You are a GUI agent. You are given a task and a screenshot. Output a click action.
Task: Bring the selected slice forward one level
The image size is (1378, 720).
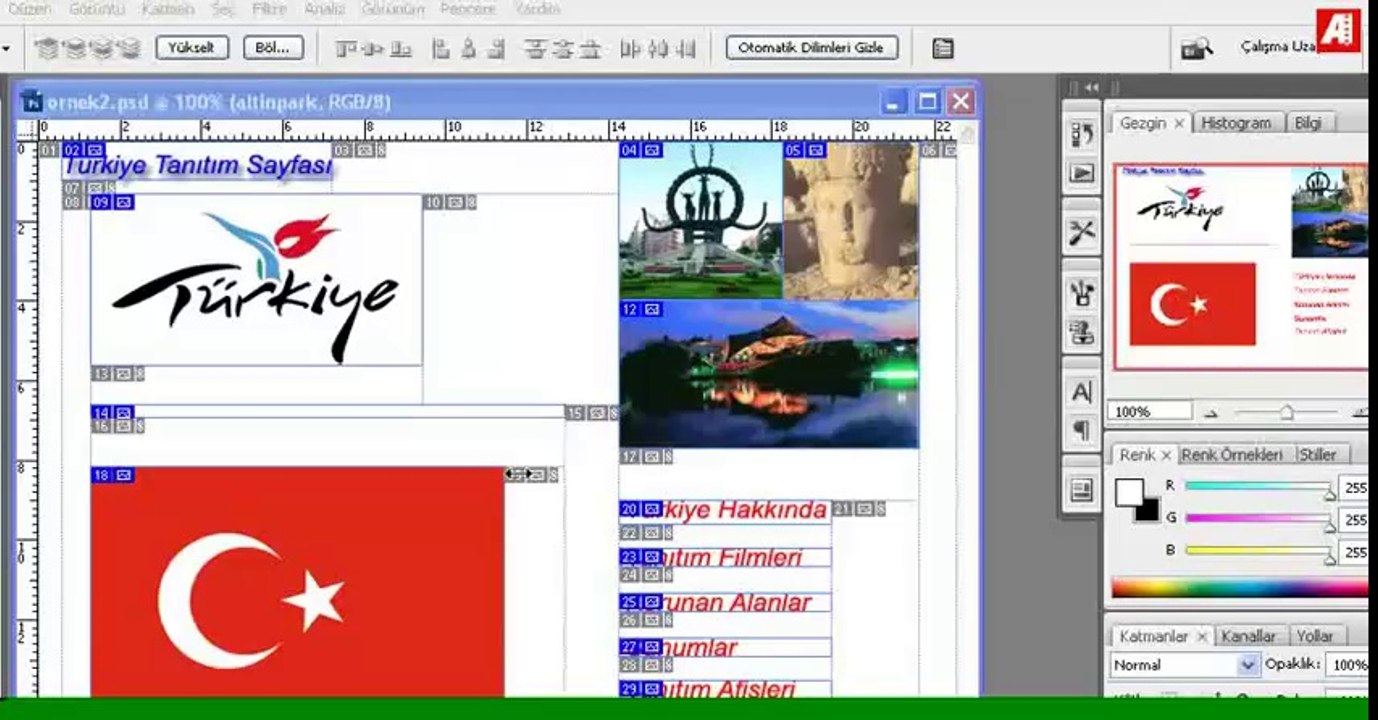[74, 48]
